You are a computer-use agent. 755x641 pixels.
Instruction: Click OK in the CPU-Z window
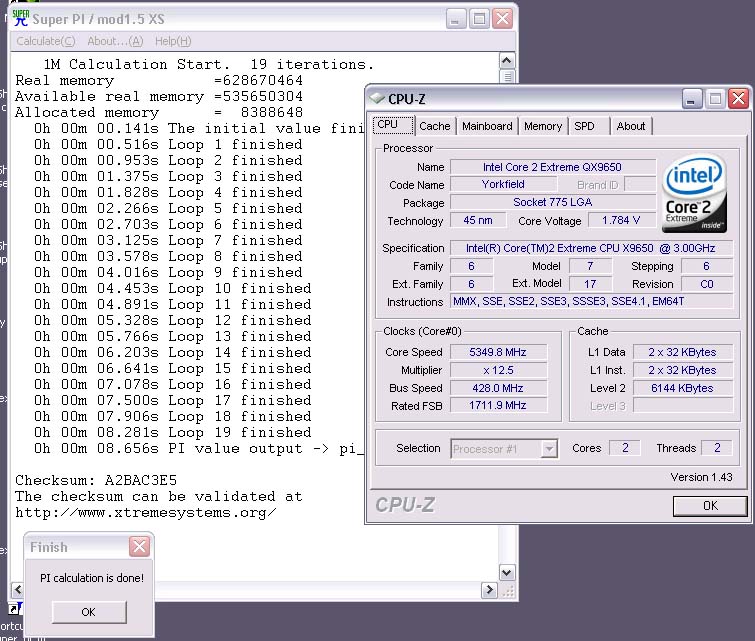coord(710,506)
